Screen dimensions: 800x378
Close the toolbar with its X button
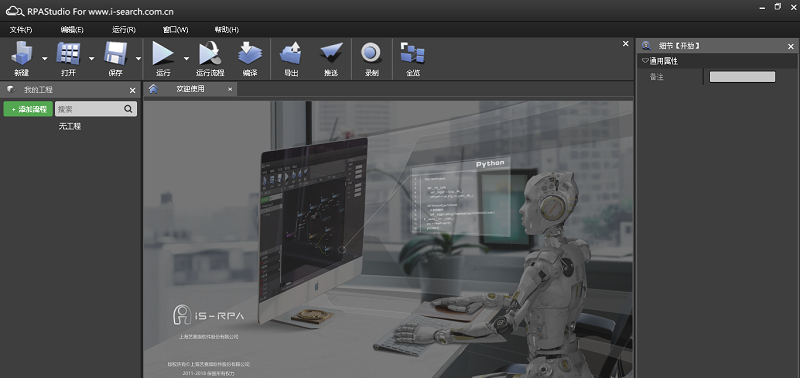coord(626,44)
